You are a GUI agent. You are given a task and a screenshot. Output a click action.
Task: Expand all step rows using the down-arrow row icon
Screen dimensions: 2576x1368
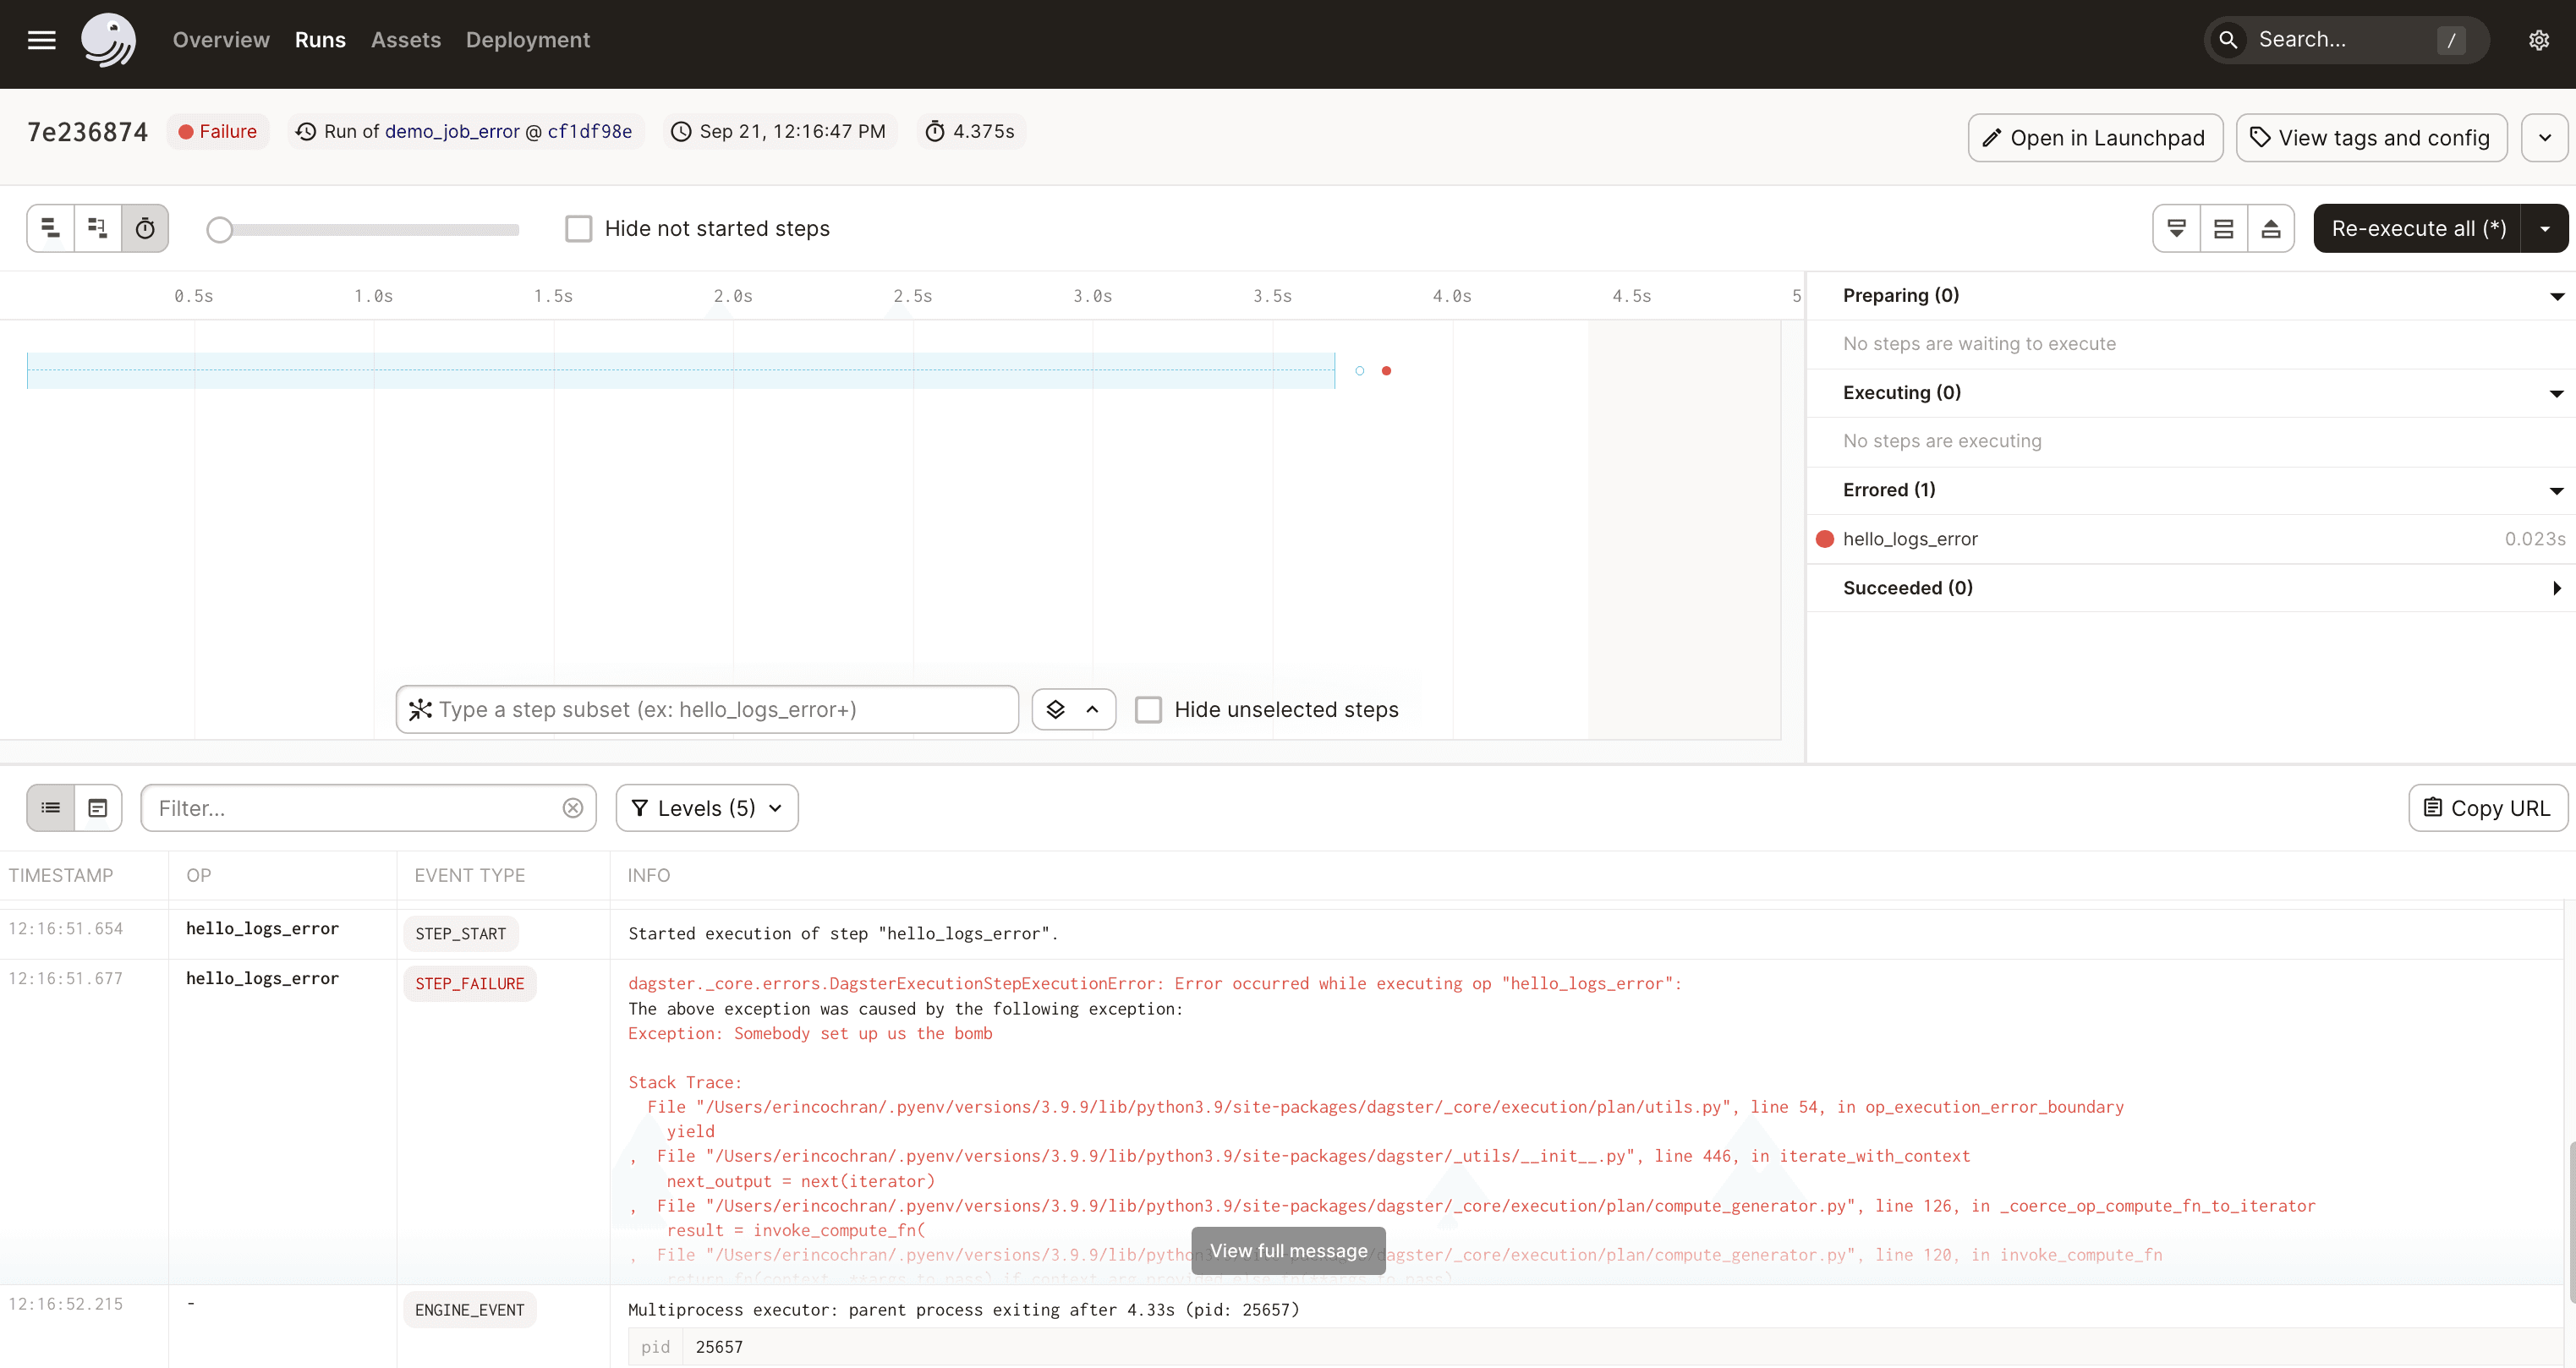coord(2177,228)
